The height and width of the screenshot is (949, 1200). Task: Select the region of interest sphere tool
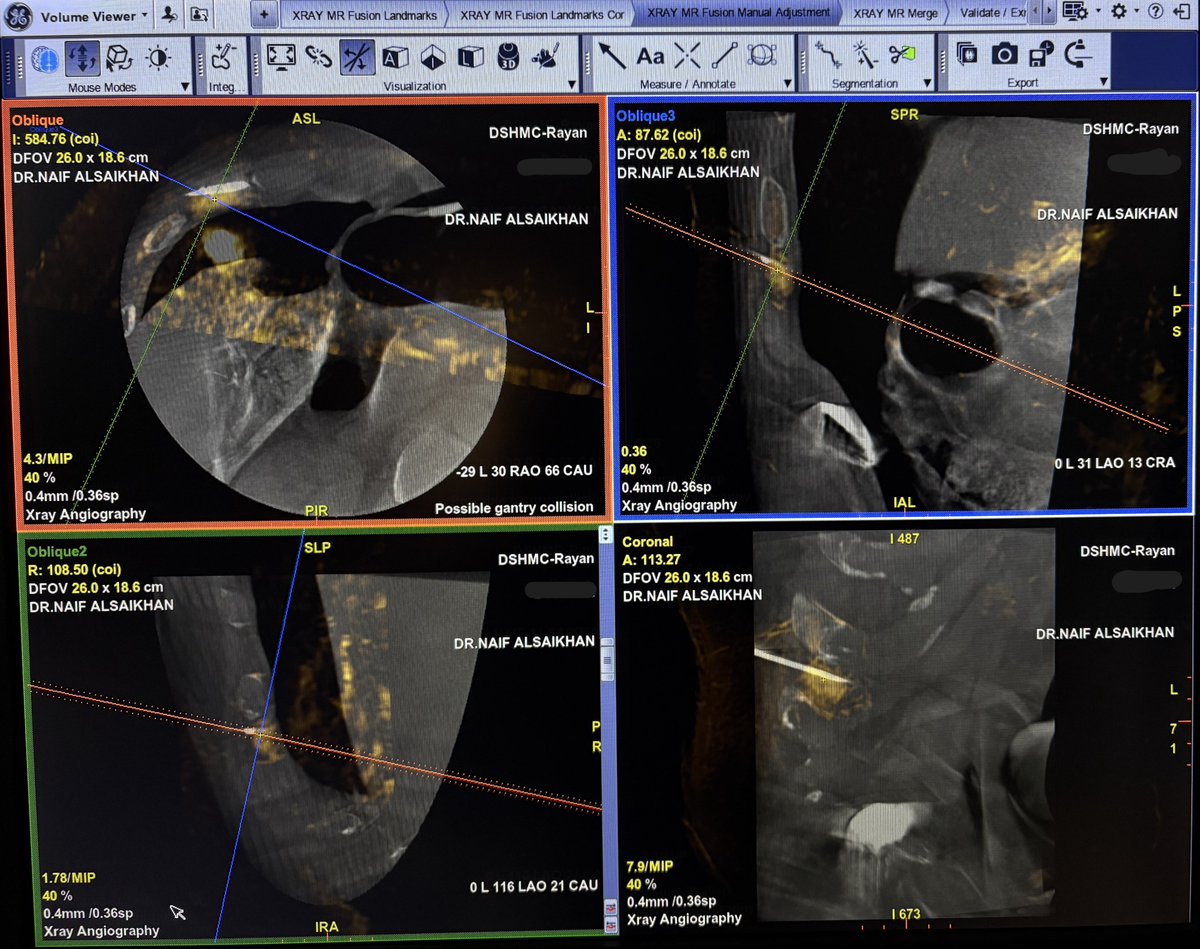[x=762, y=55]
